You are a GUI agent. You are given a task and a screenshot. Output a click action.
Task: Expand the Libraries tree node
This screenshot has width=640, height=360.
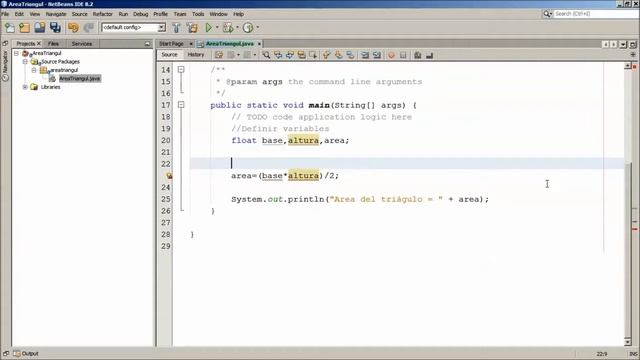(x=25, y=87)
